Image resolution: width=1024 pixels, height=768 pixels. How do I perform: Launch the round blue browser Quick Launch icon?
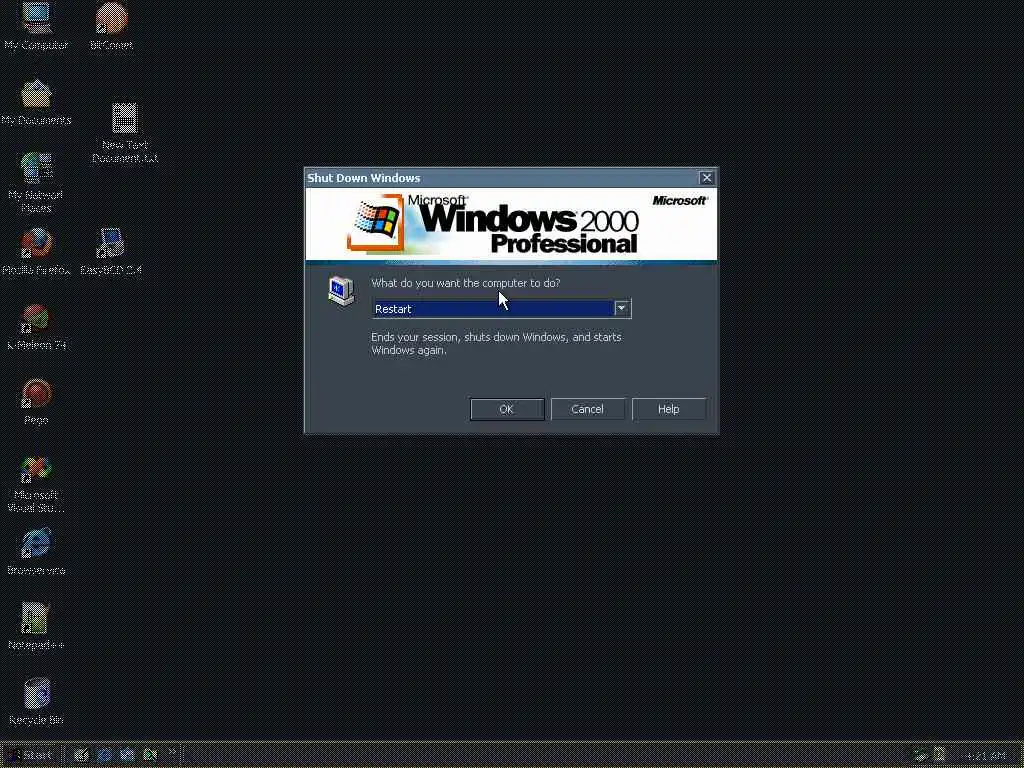click(x=104, y=756)
